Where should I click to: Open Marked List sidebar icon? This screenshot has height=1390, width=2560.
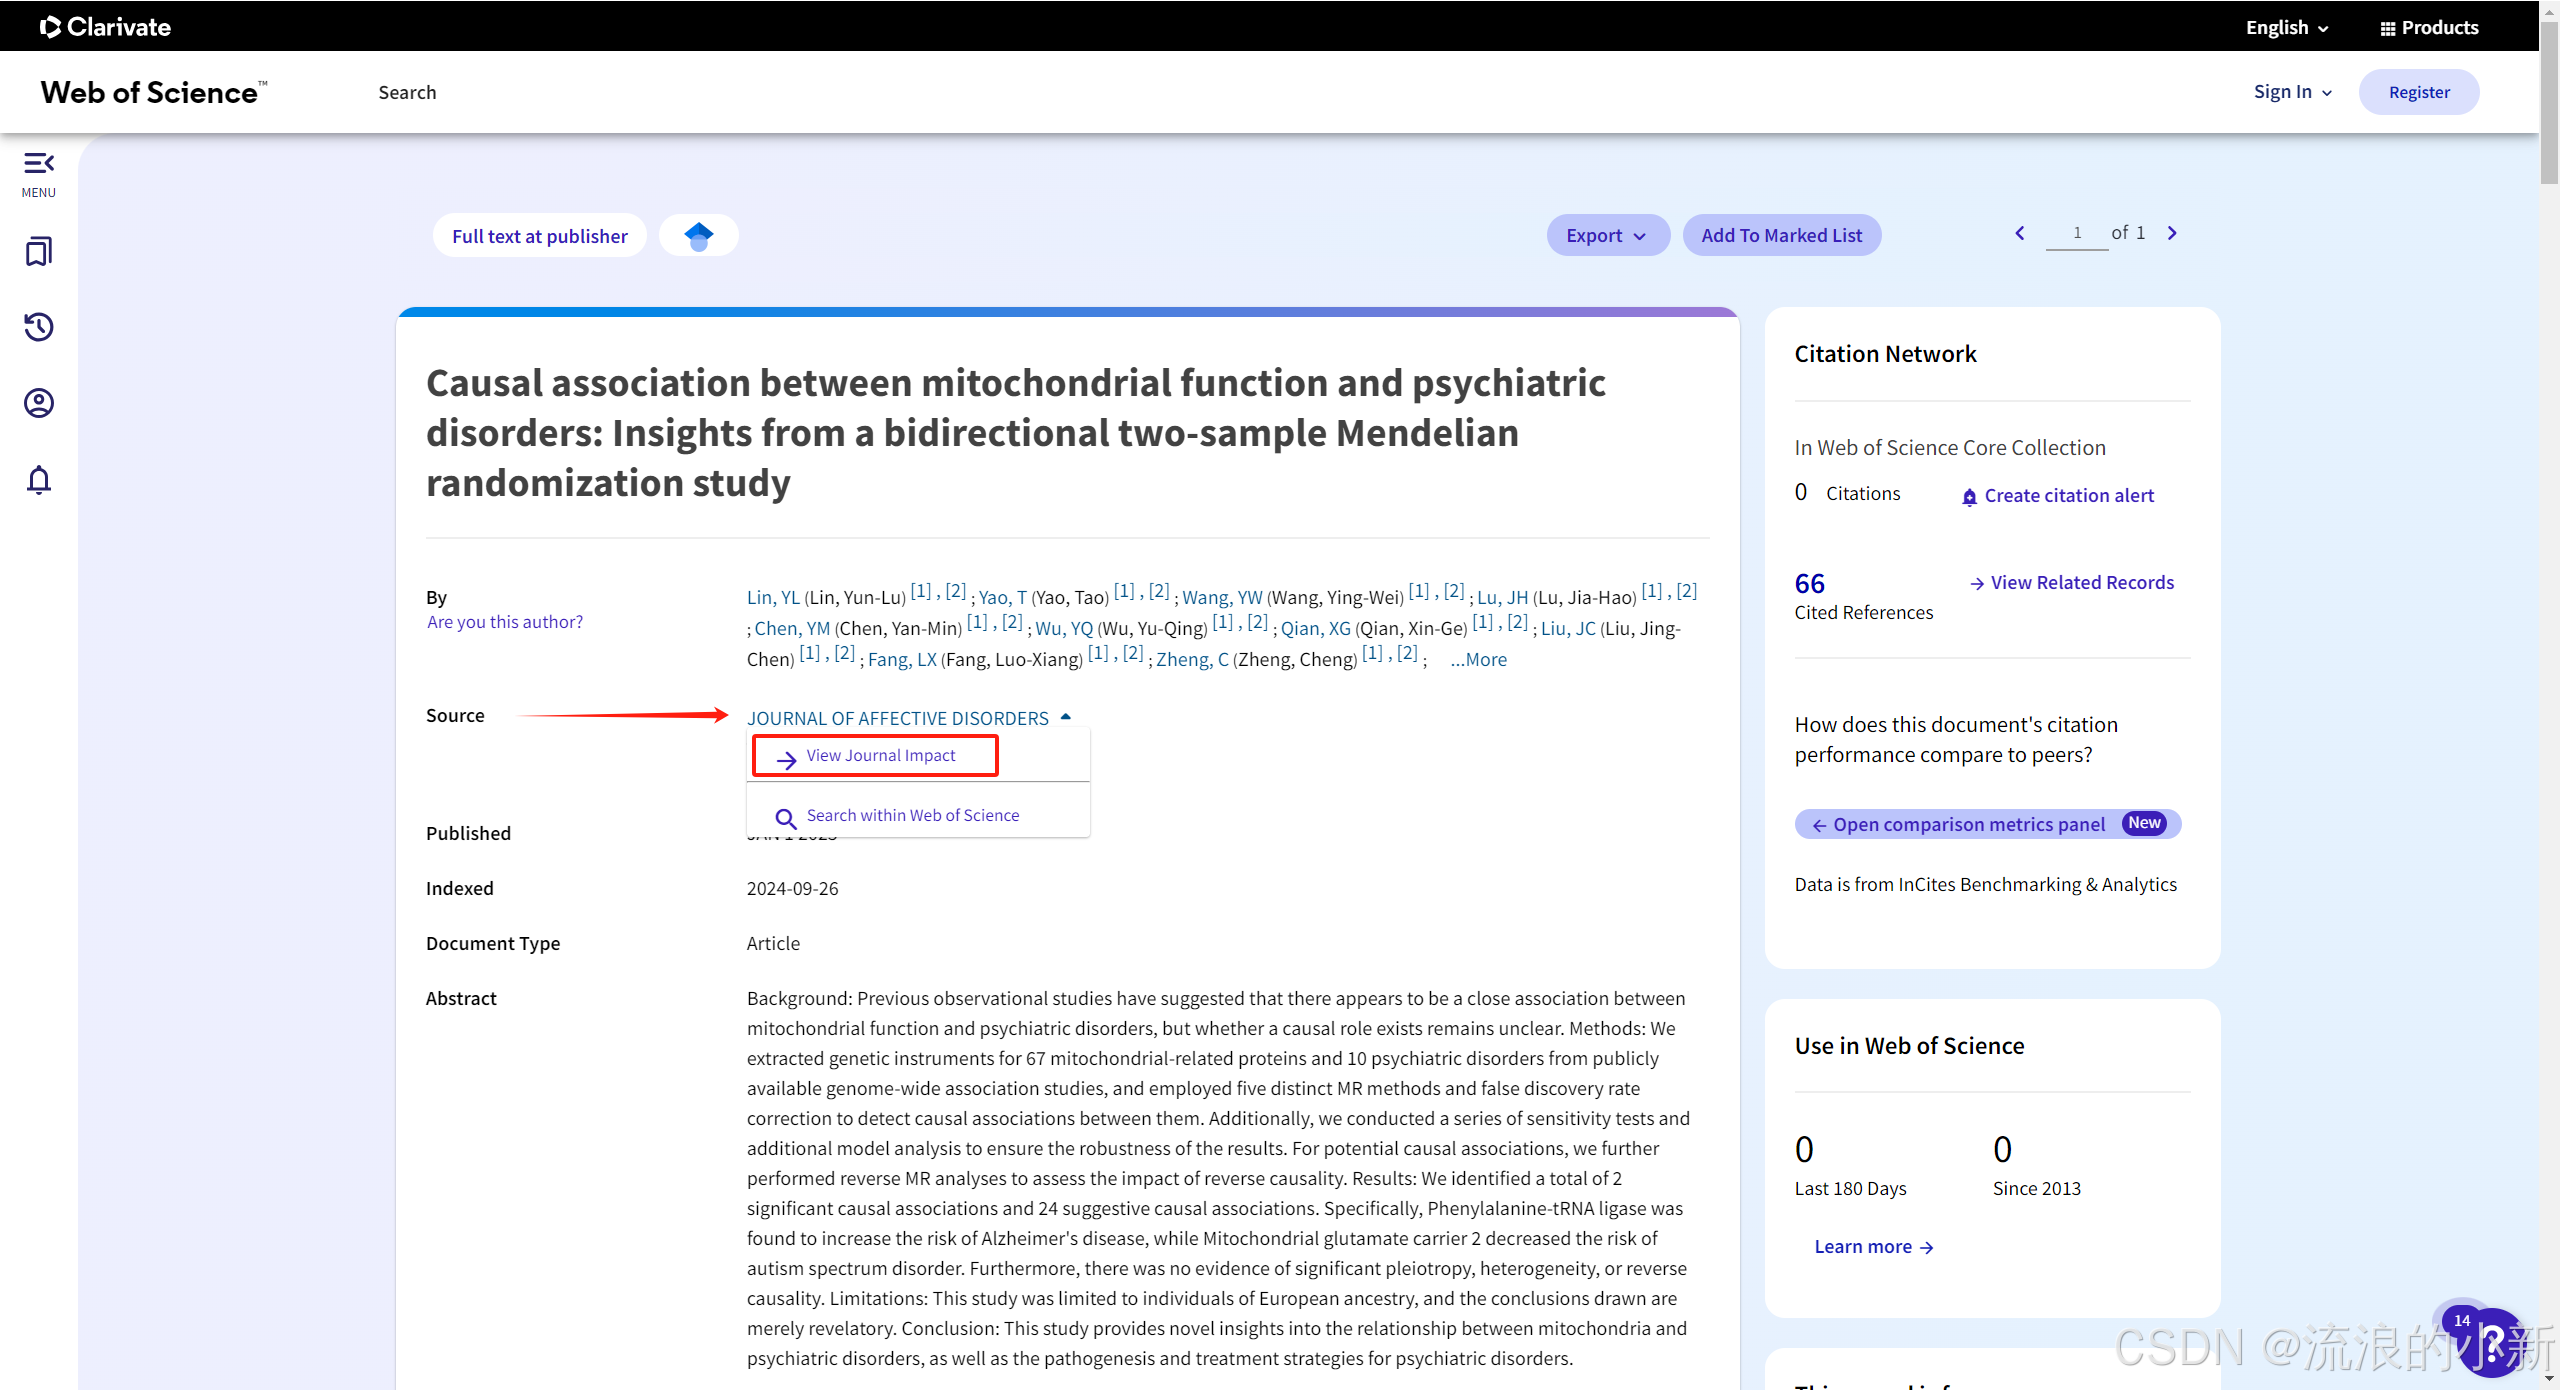(39, 251)
